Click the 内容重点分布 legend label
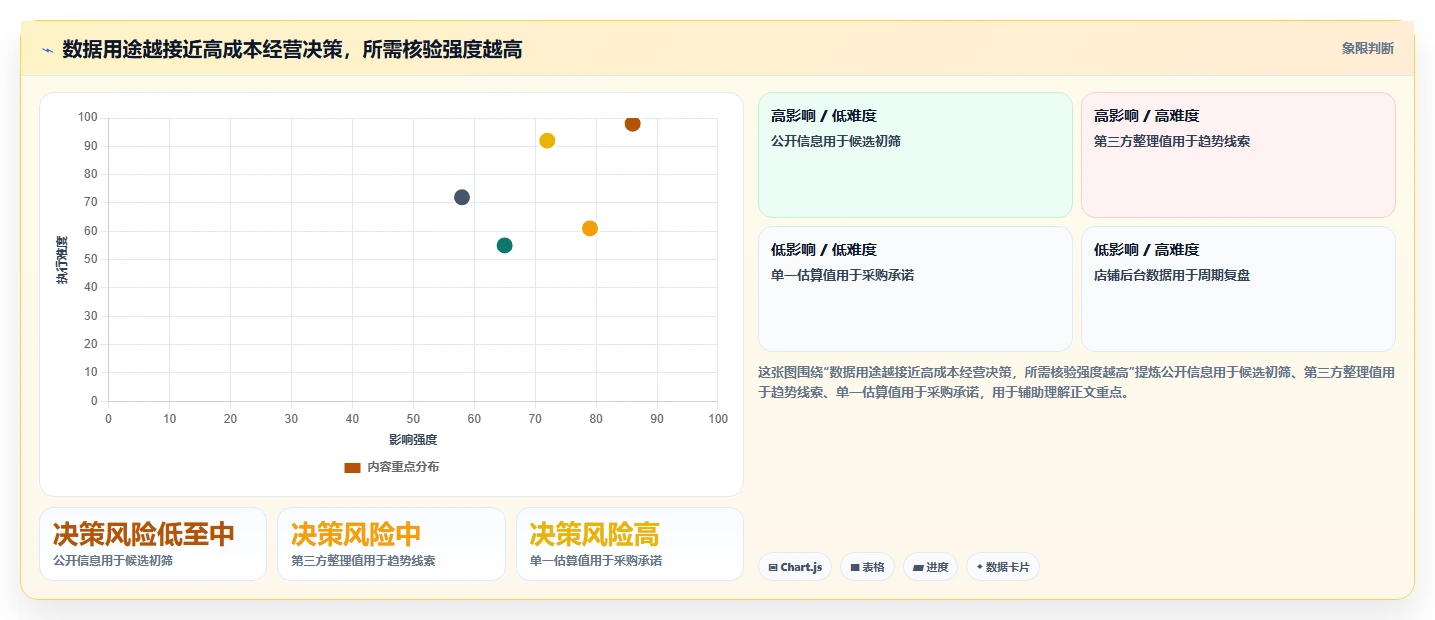 pyautogui.click(x=403, y=467)
